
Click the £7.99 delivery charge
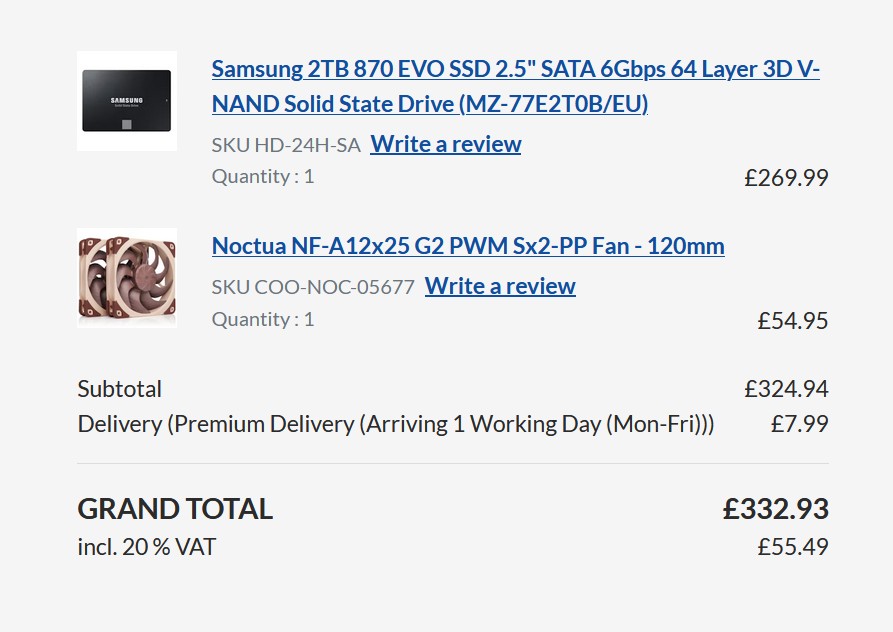(x=799, y=424)
